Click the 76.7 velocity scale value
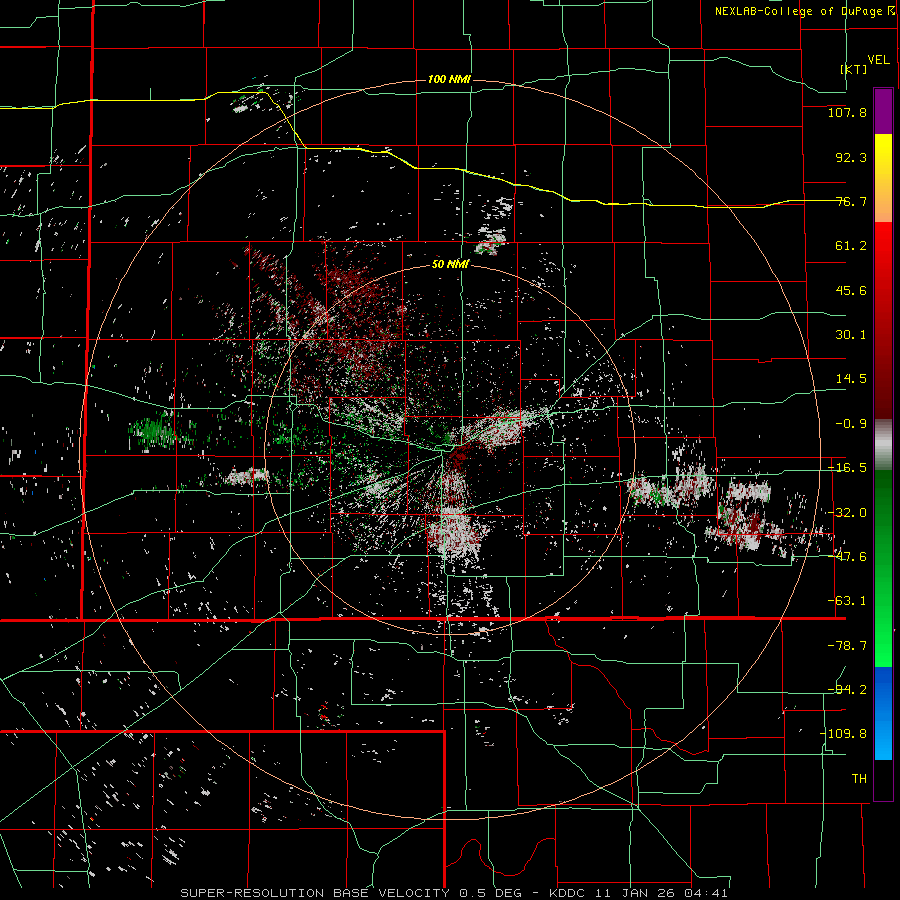The image size is (900, 900). pyautogui.click(x=851, y=201)
